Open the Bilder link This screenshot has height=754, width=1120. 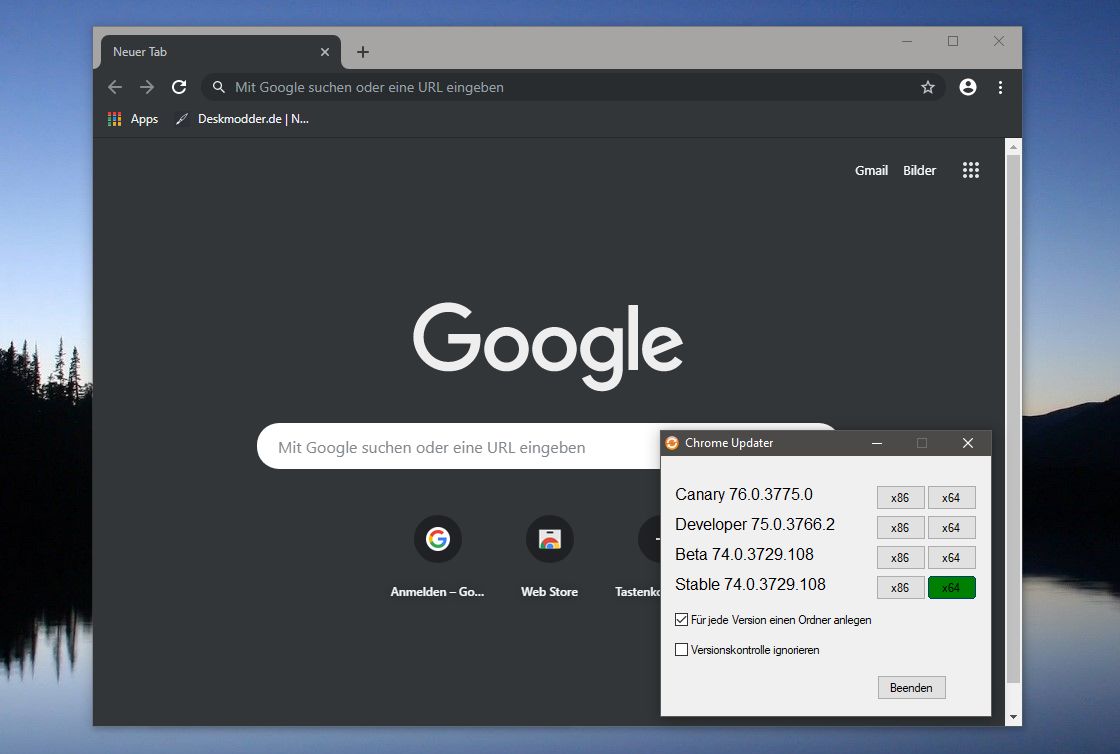(919, 171)
